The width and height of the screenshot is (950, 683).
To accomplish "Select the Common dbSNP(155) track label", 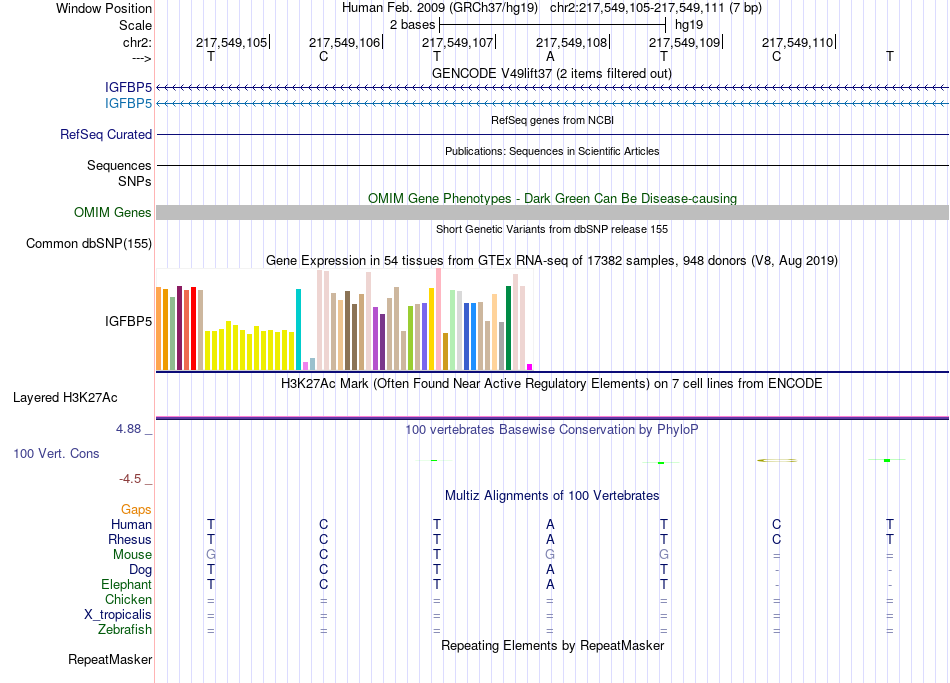I will point(89,244).
